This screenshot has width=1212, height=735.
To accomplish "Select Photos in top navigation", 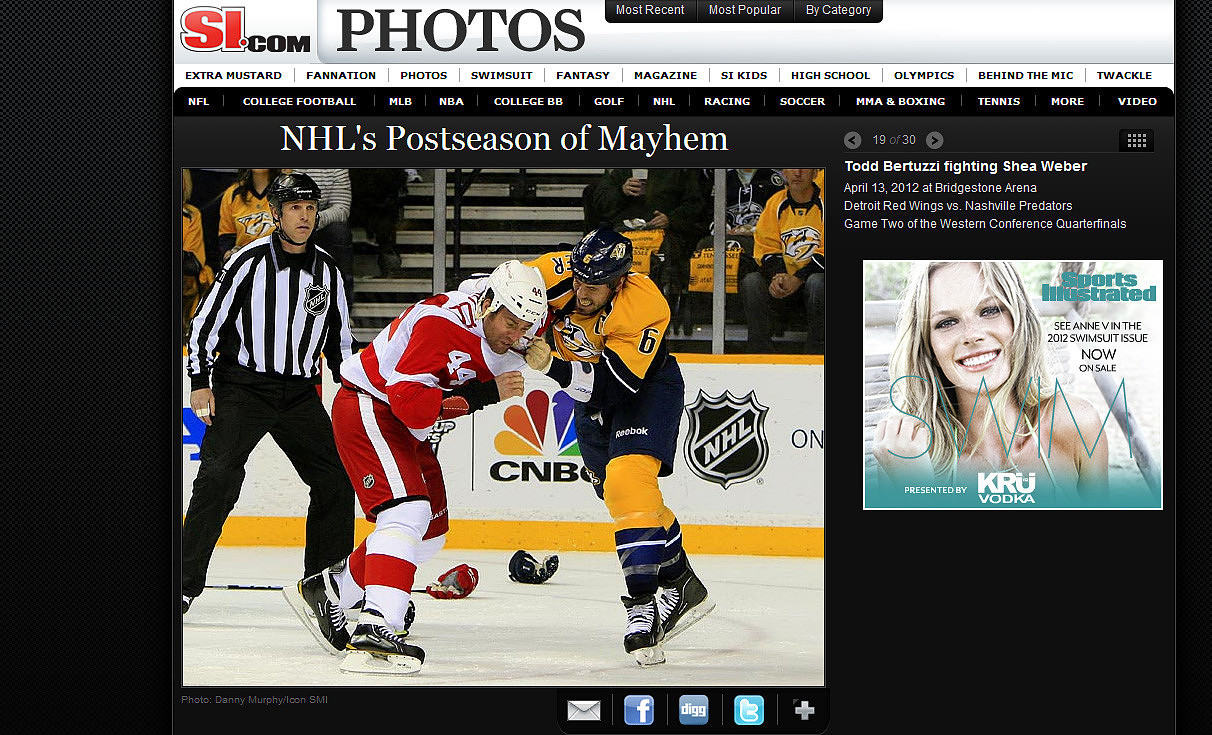I will tap(424, 75).
